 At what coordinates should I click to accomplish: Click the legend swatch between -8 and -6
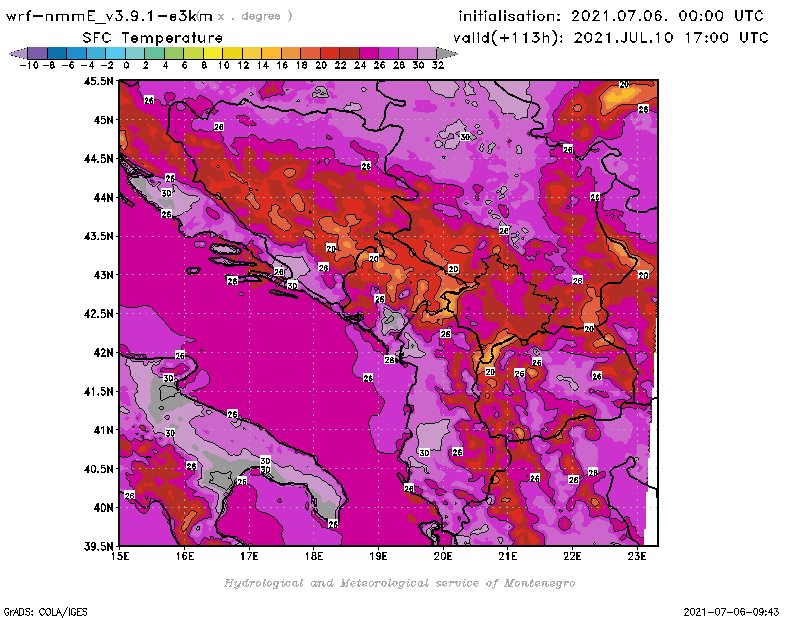pyautogui.click(x=57, y=53)
